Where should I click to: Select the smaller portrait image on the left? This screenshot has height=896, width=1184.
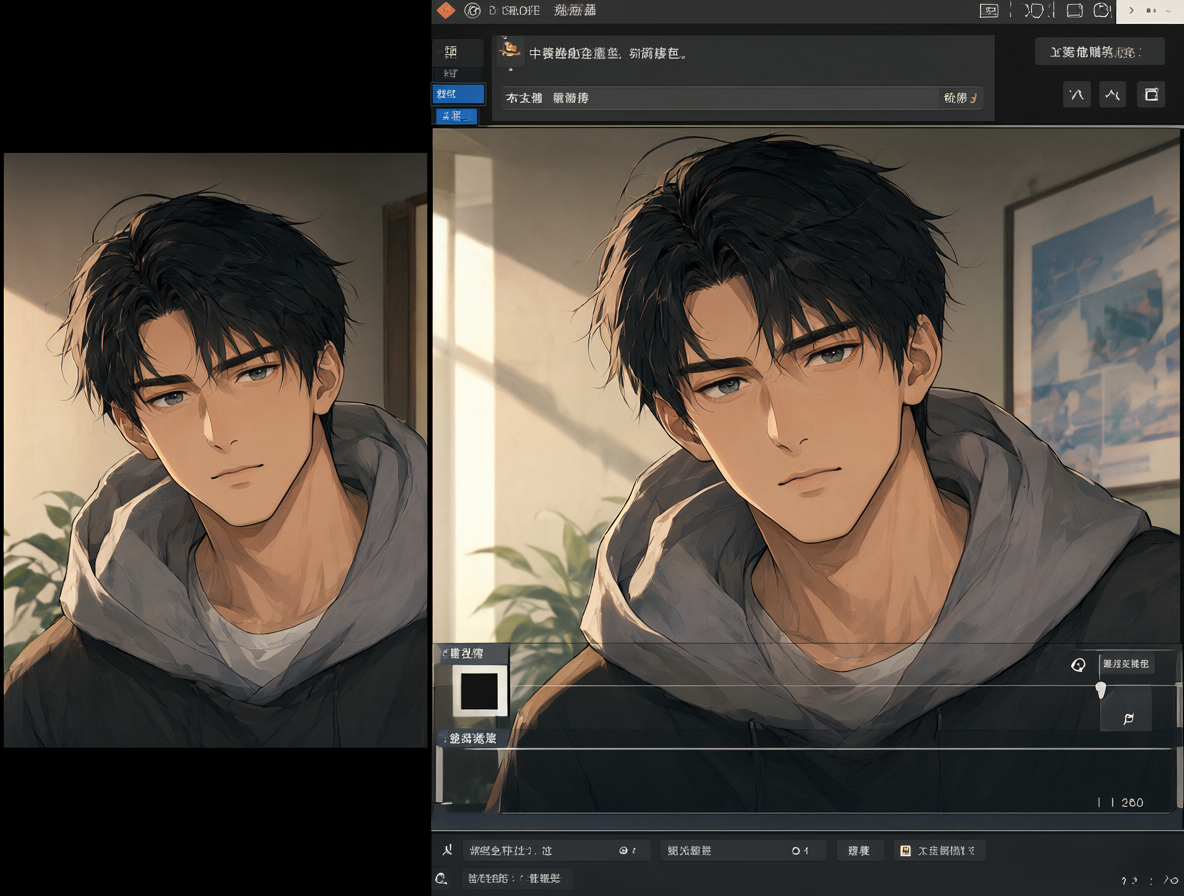pos(215,451)
